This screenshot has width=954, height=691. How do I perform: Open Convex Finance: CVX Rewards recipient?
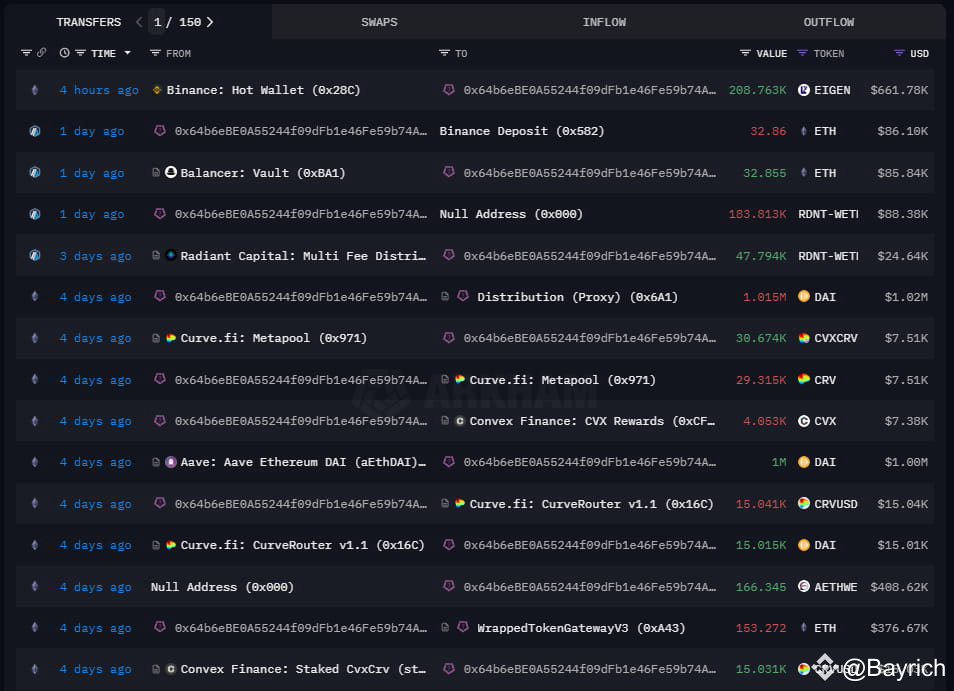point(592,422)
